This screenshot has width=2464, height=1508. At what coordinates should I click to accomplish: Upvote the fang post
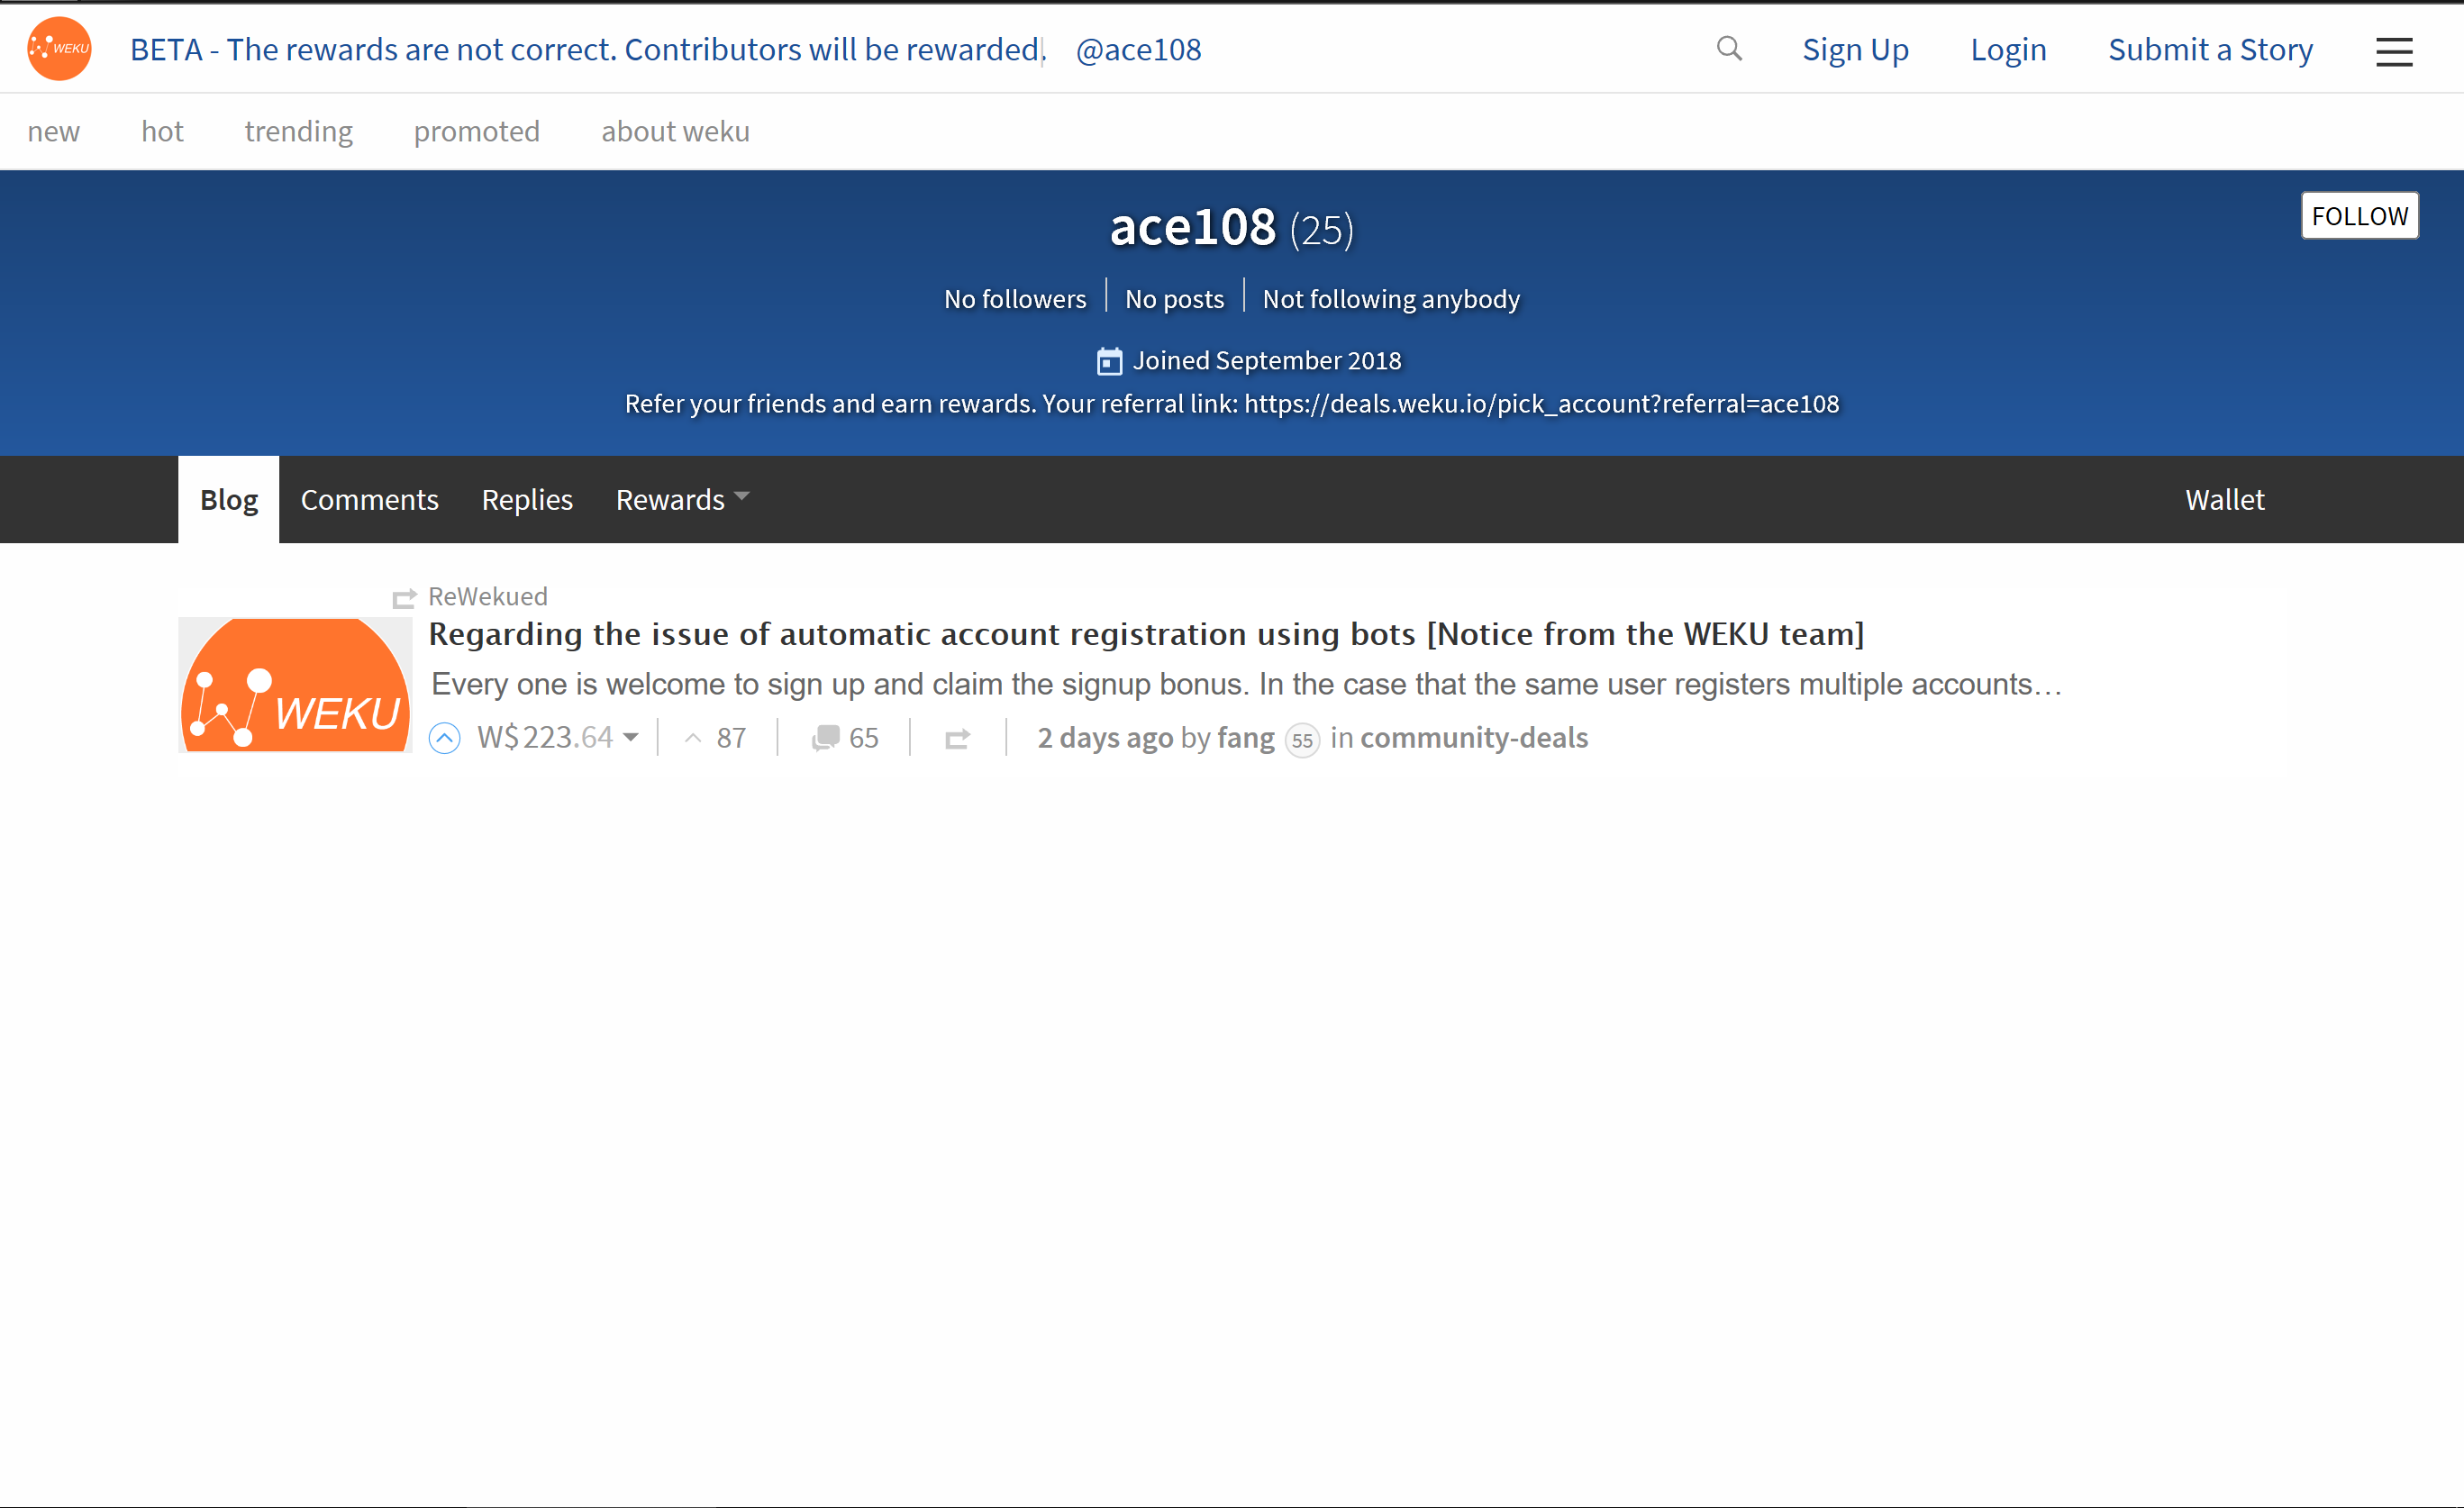pos(444,738)
